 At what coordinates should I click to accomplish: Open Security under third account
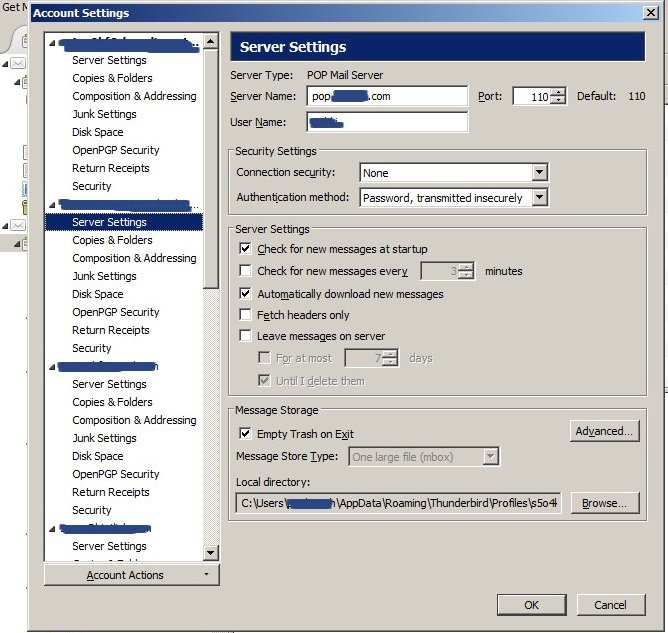click(92, 510)
